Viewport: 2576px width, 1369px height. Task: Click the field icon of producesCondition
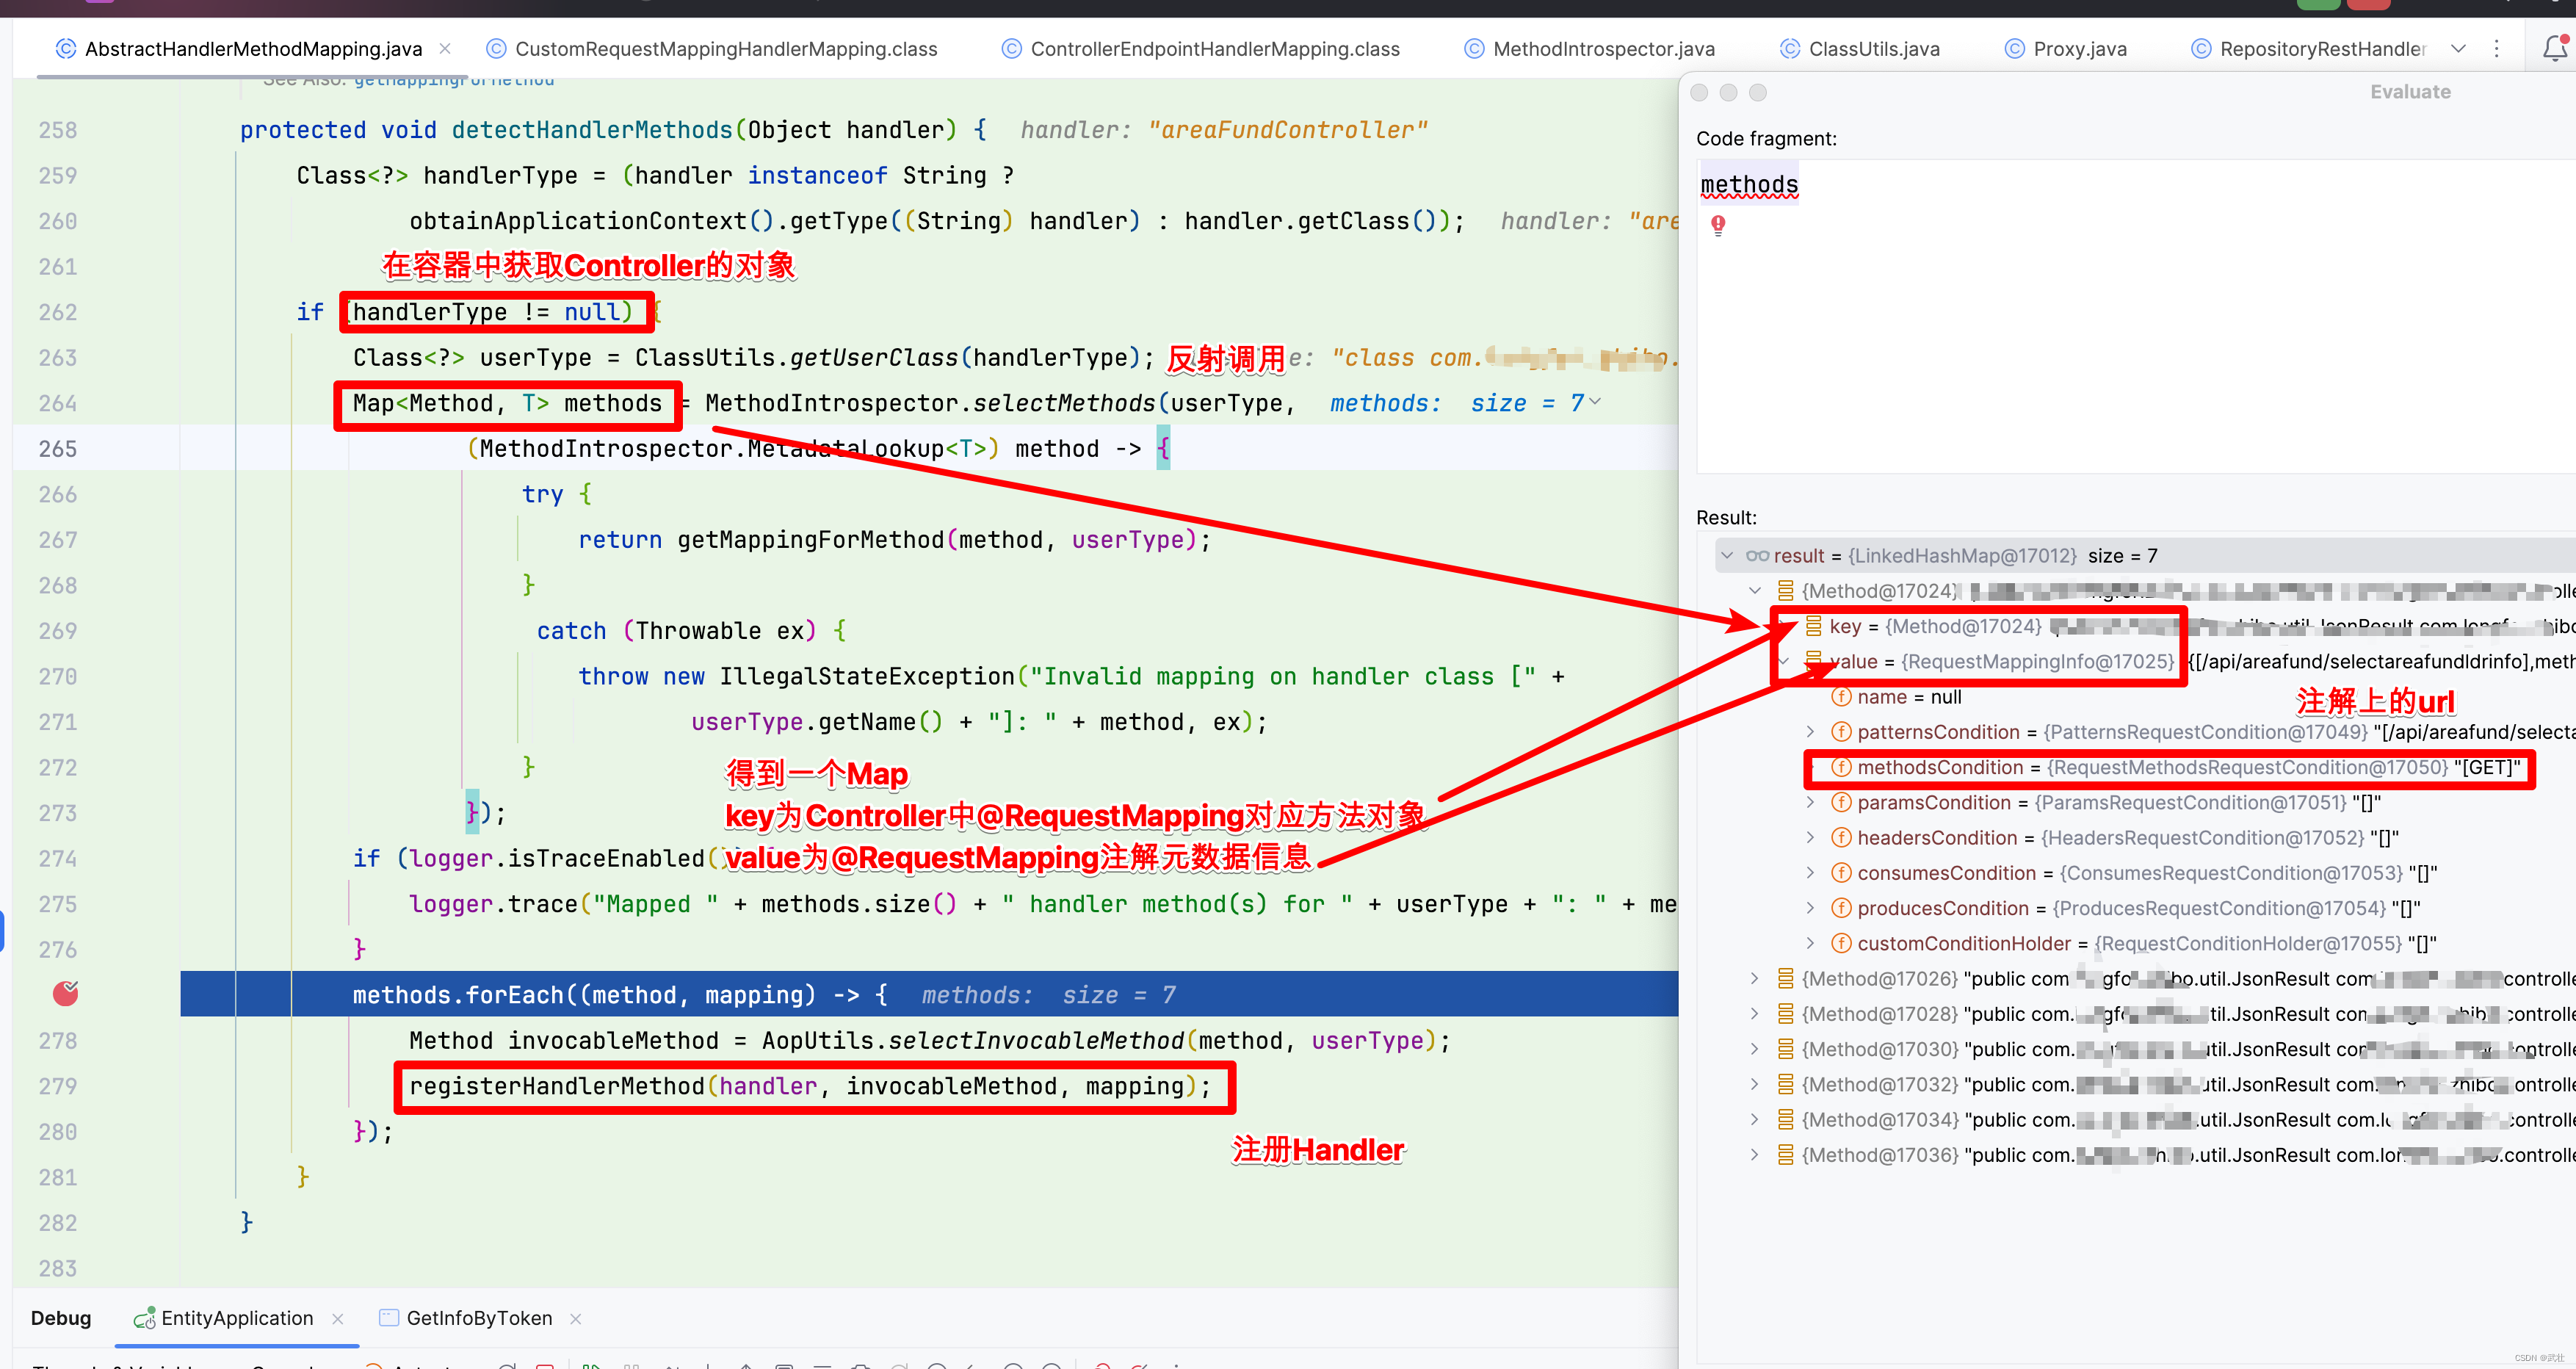point(1841,908)
